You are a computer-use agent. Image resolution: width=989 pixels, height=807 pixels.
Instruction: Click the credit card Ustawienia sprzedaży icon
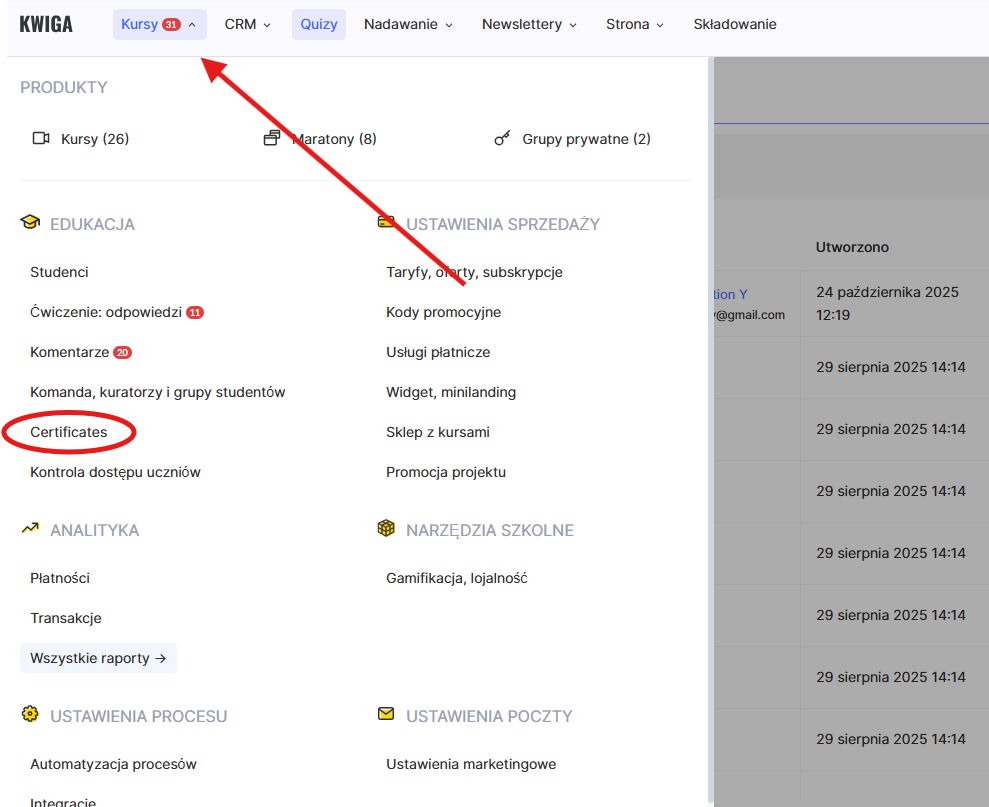pyautogui.click(x=386, y=223)
